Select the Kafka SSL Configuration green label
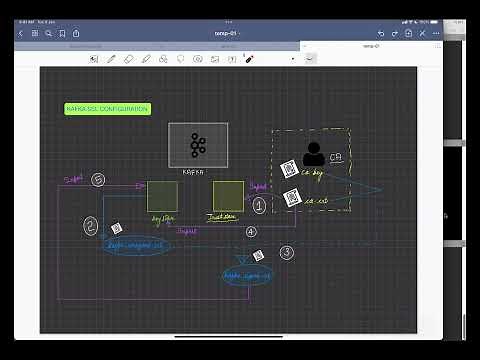The width and height of the screenshot is (480, 360). click(107, 109)
